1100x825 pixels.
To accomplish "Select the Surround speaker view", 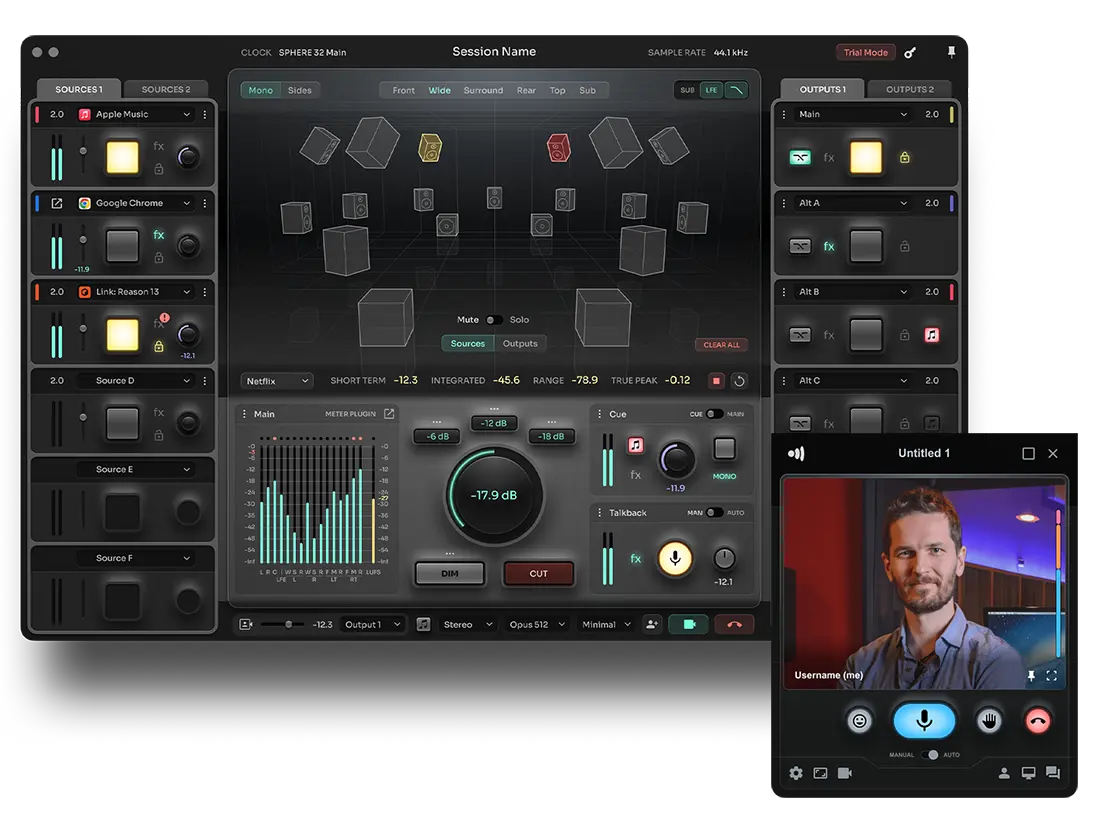I will point(483,90).
